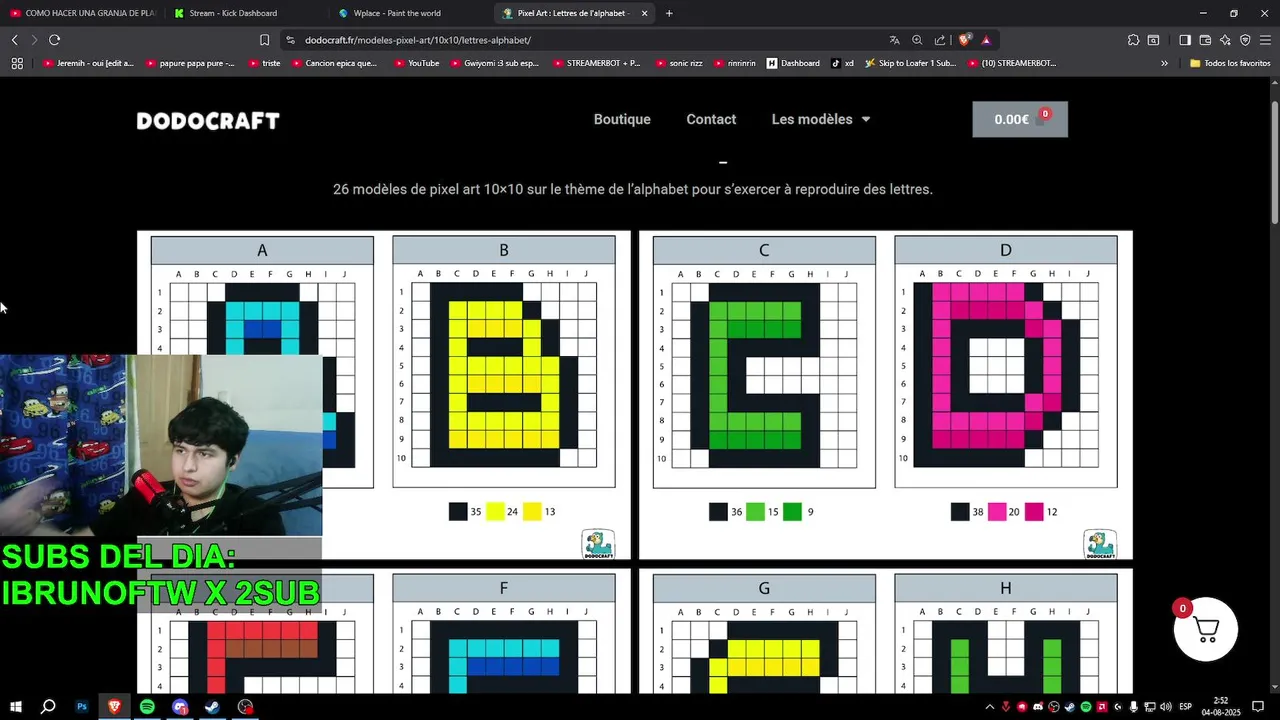The image size is (1280, 720).
Task: Open the notification center icon
Action: 1258,707
